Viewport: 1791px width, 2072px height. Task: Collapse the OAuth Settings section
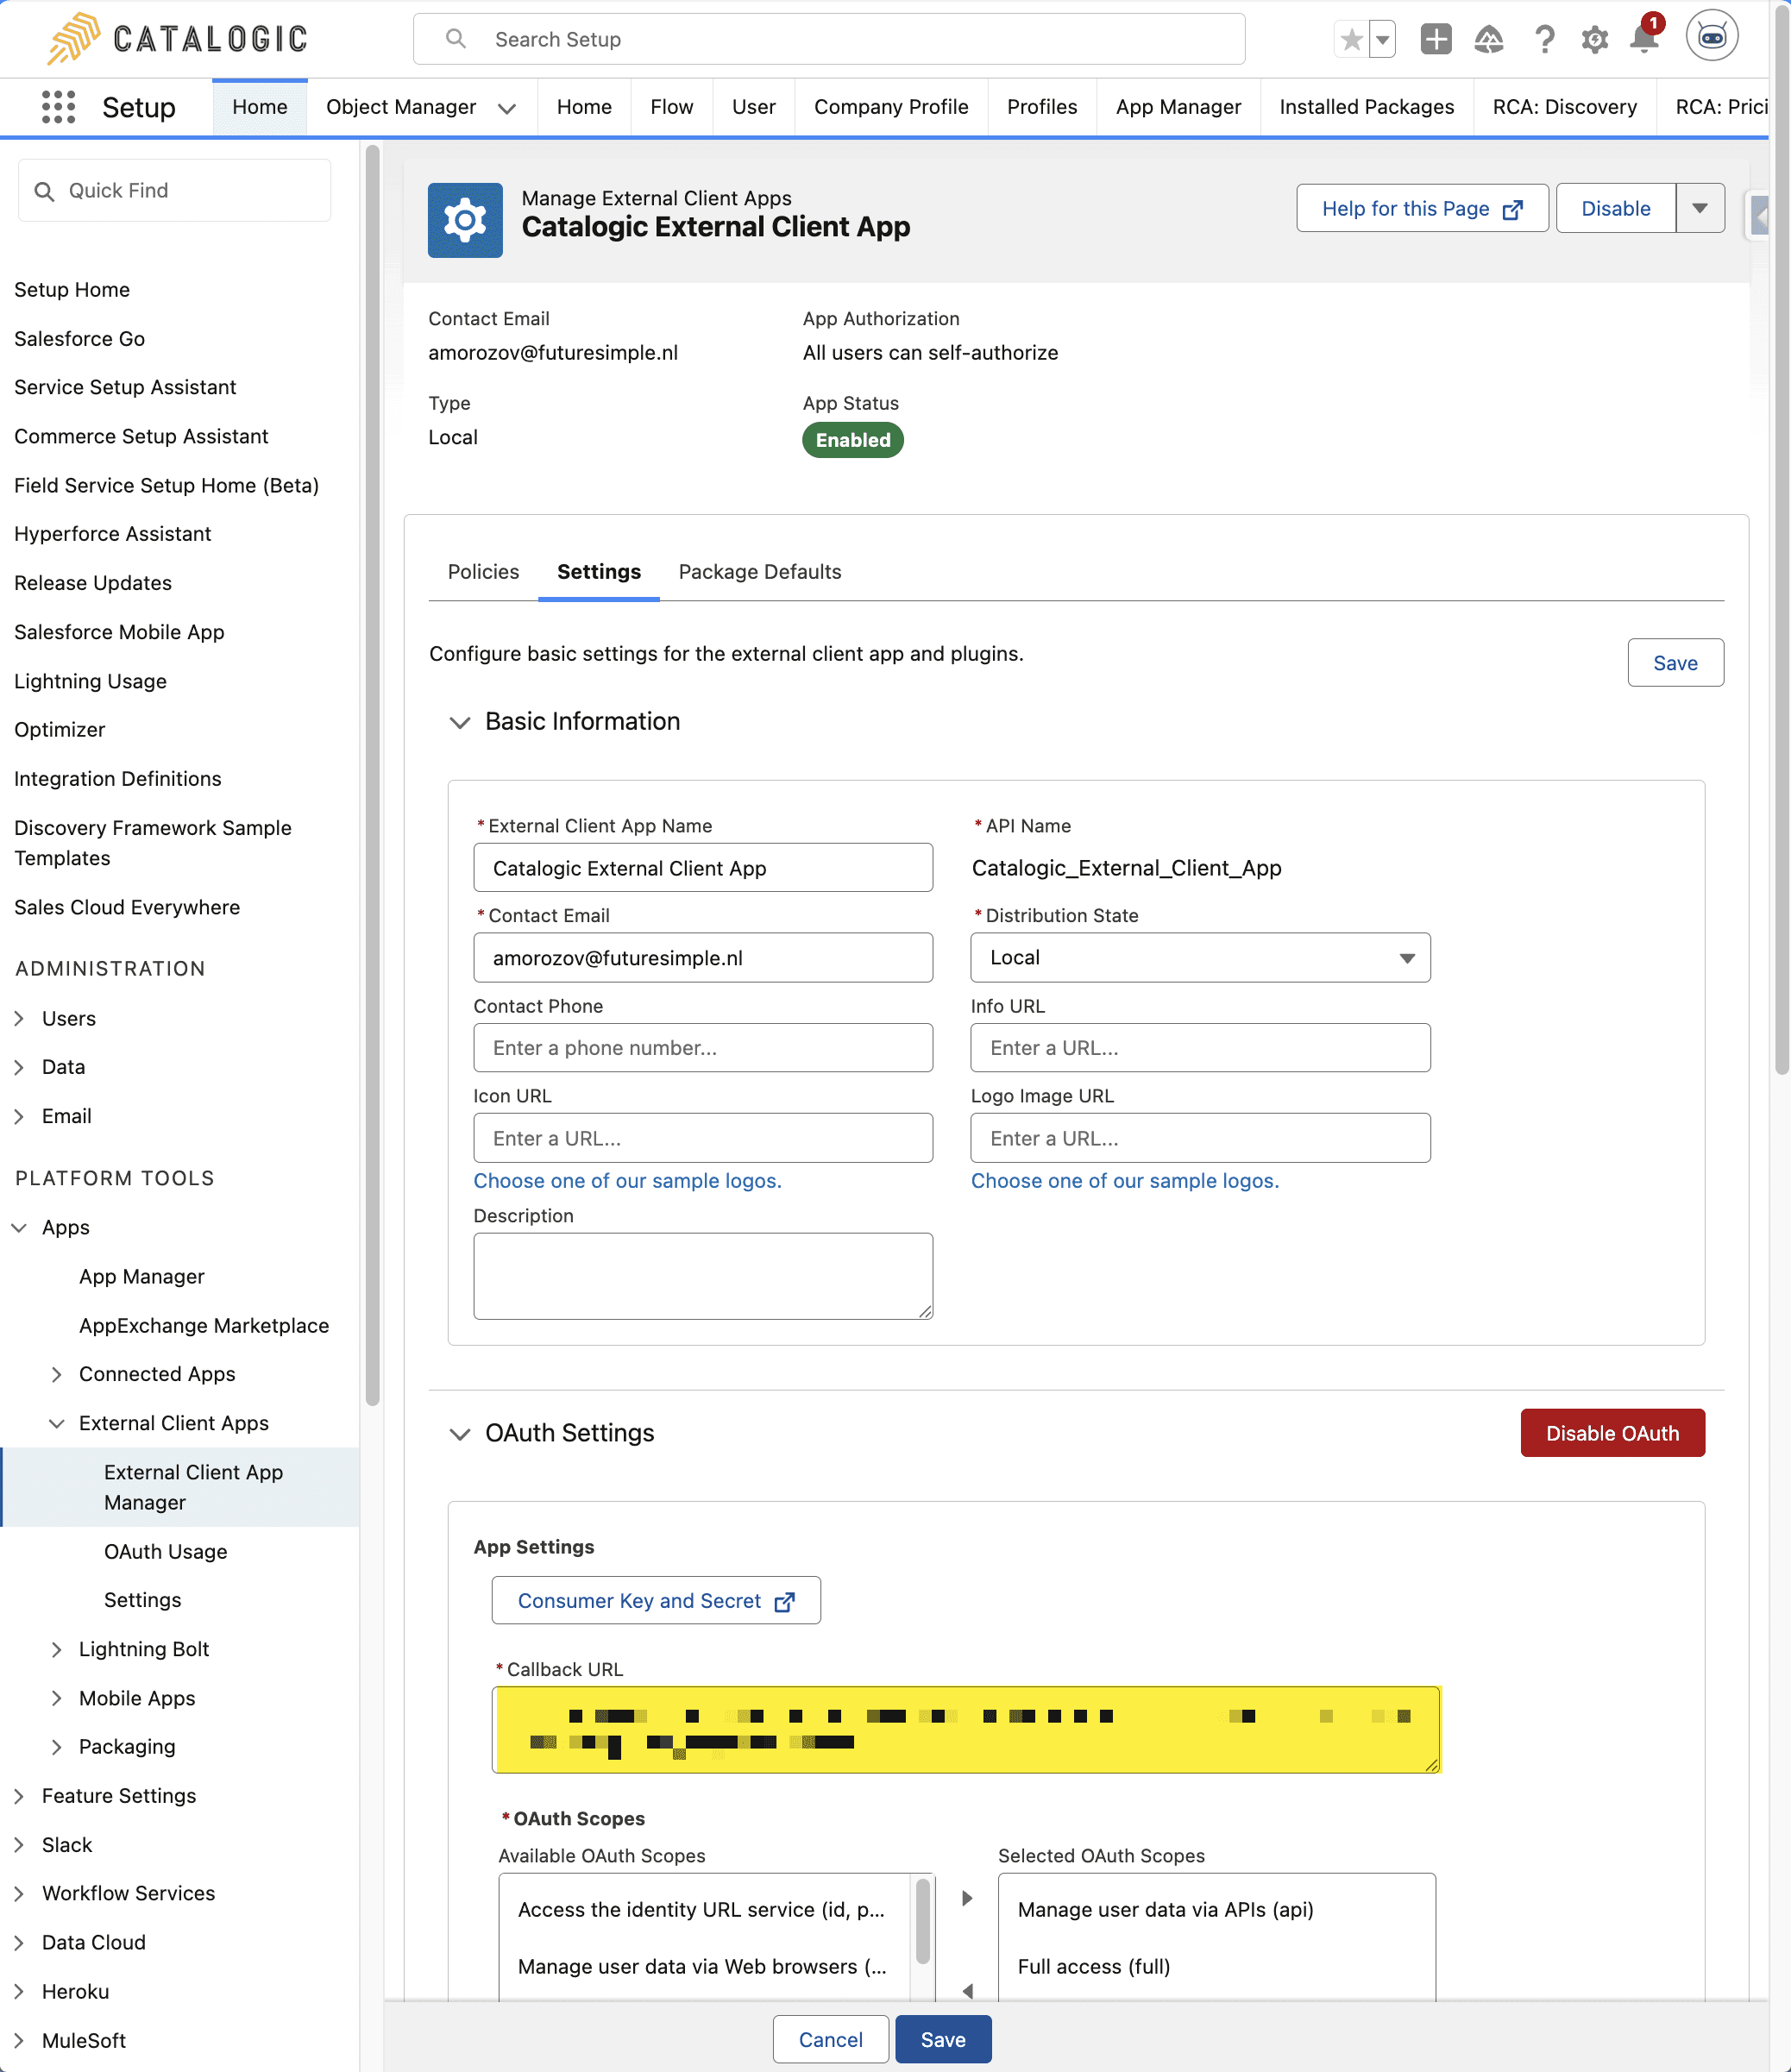pyautogui.click(x=460, y=1434)
